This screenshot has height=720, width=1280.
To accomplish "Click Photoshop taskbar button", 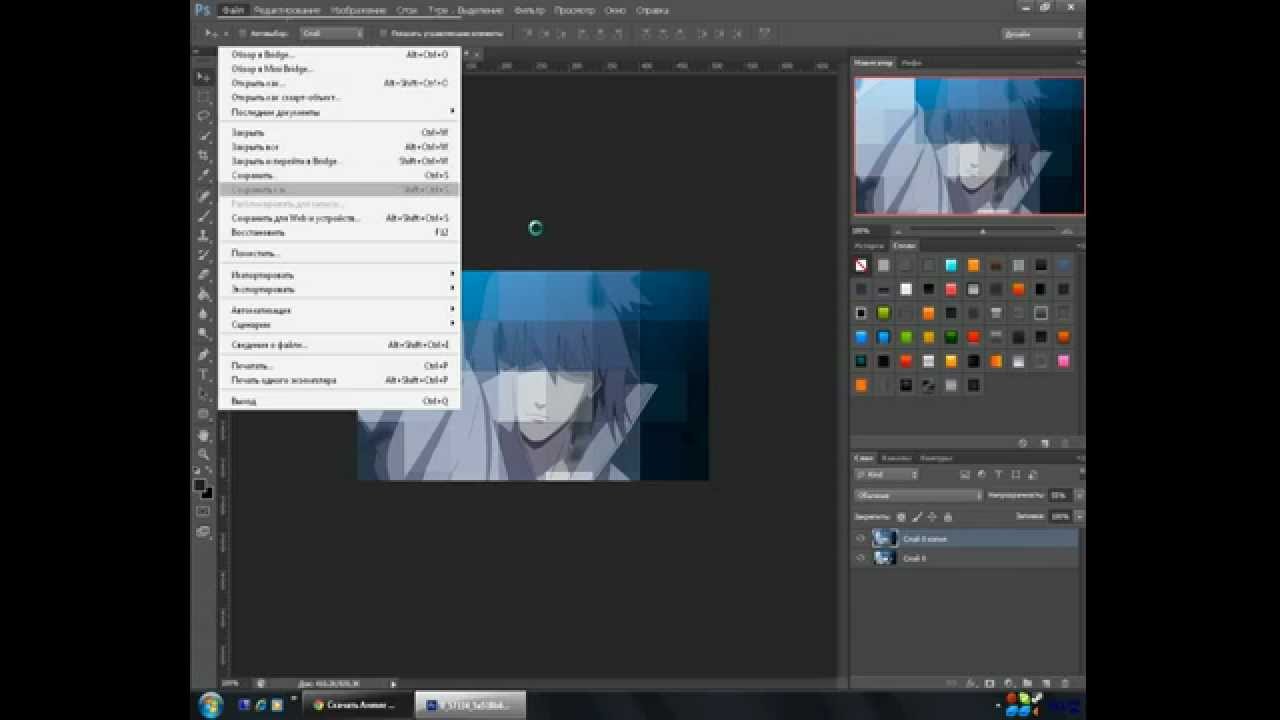I will [468, 705].
